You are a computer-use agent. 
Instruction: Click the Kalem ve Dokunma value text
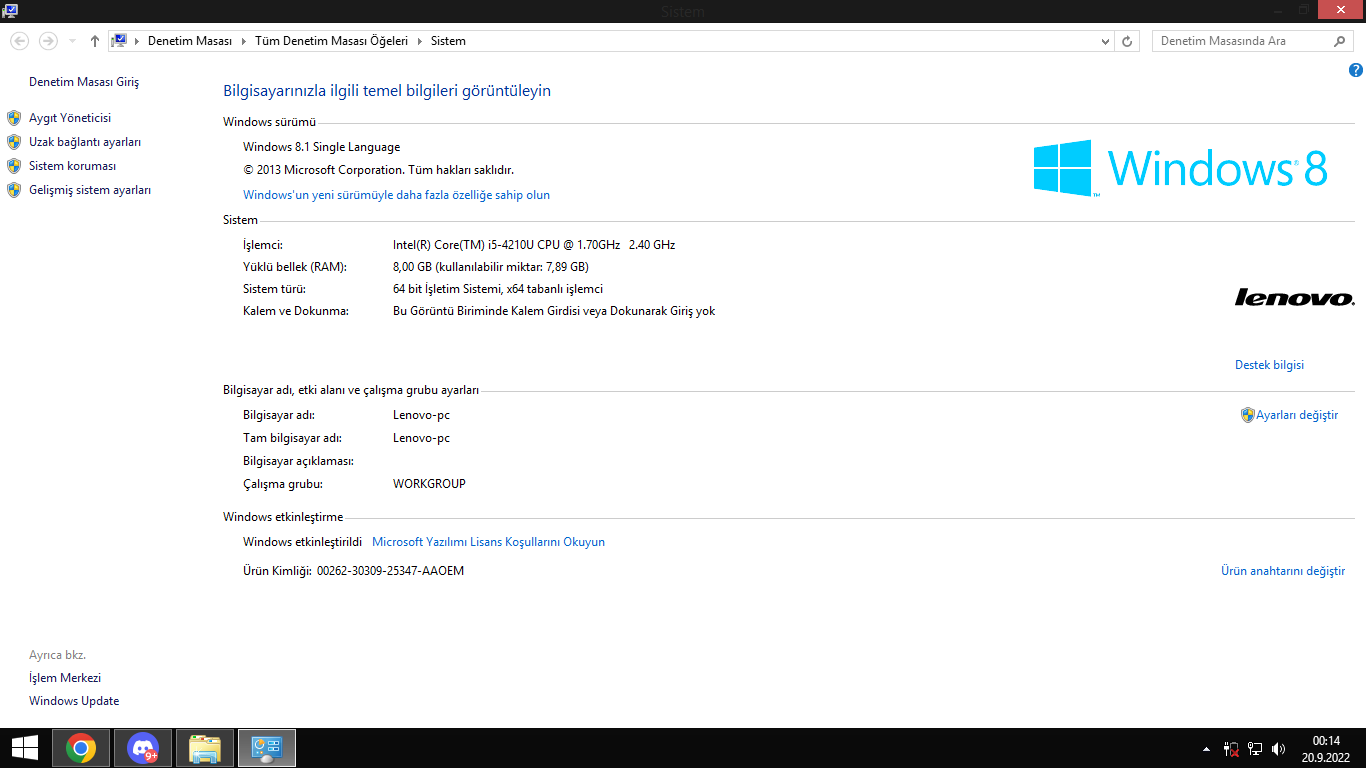click(x=554, y=311)
